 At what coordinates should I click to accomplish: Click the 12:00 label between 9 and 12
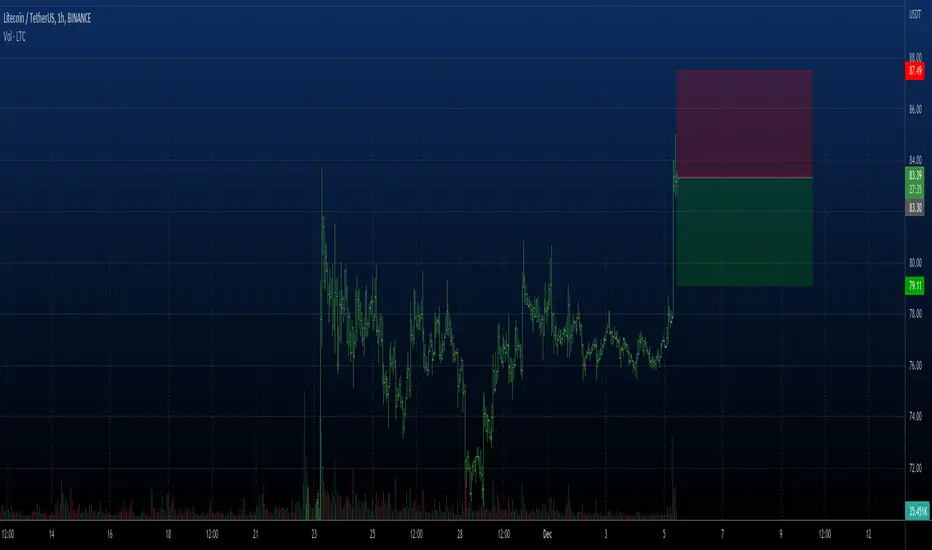824,534
